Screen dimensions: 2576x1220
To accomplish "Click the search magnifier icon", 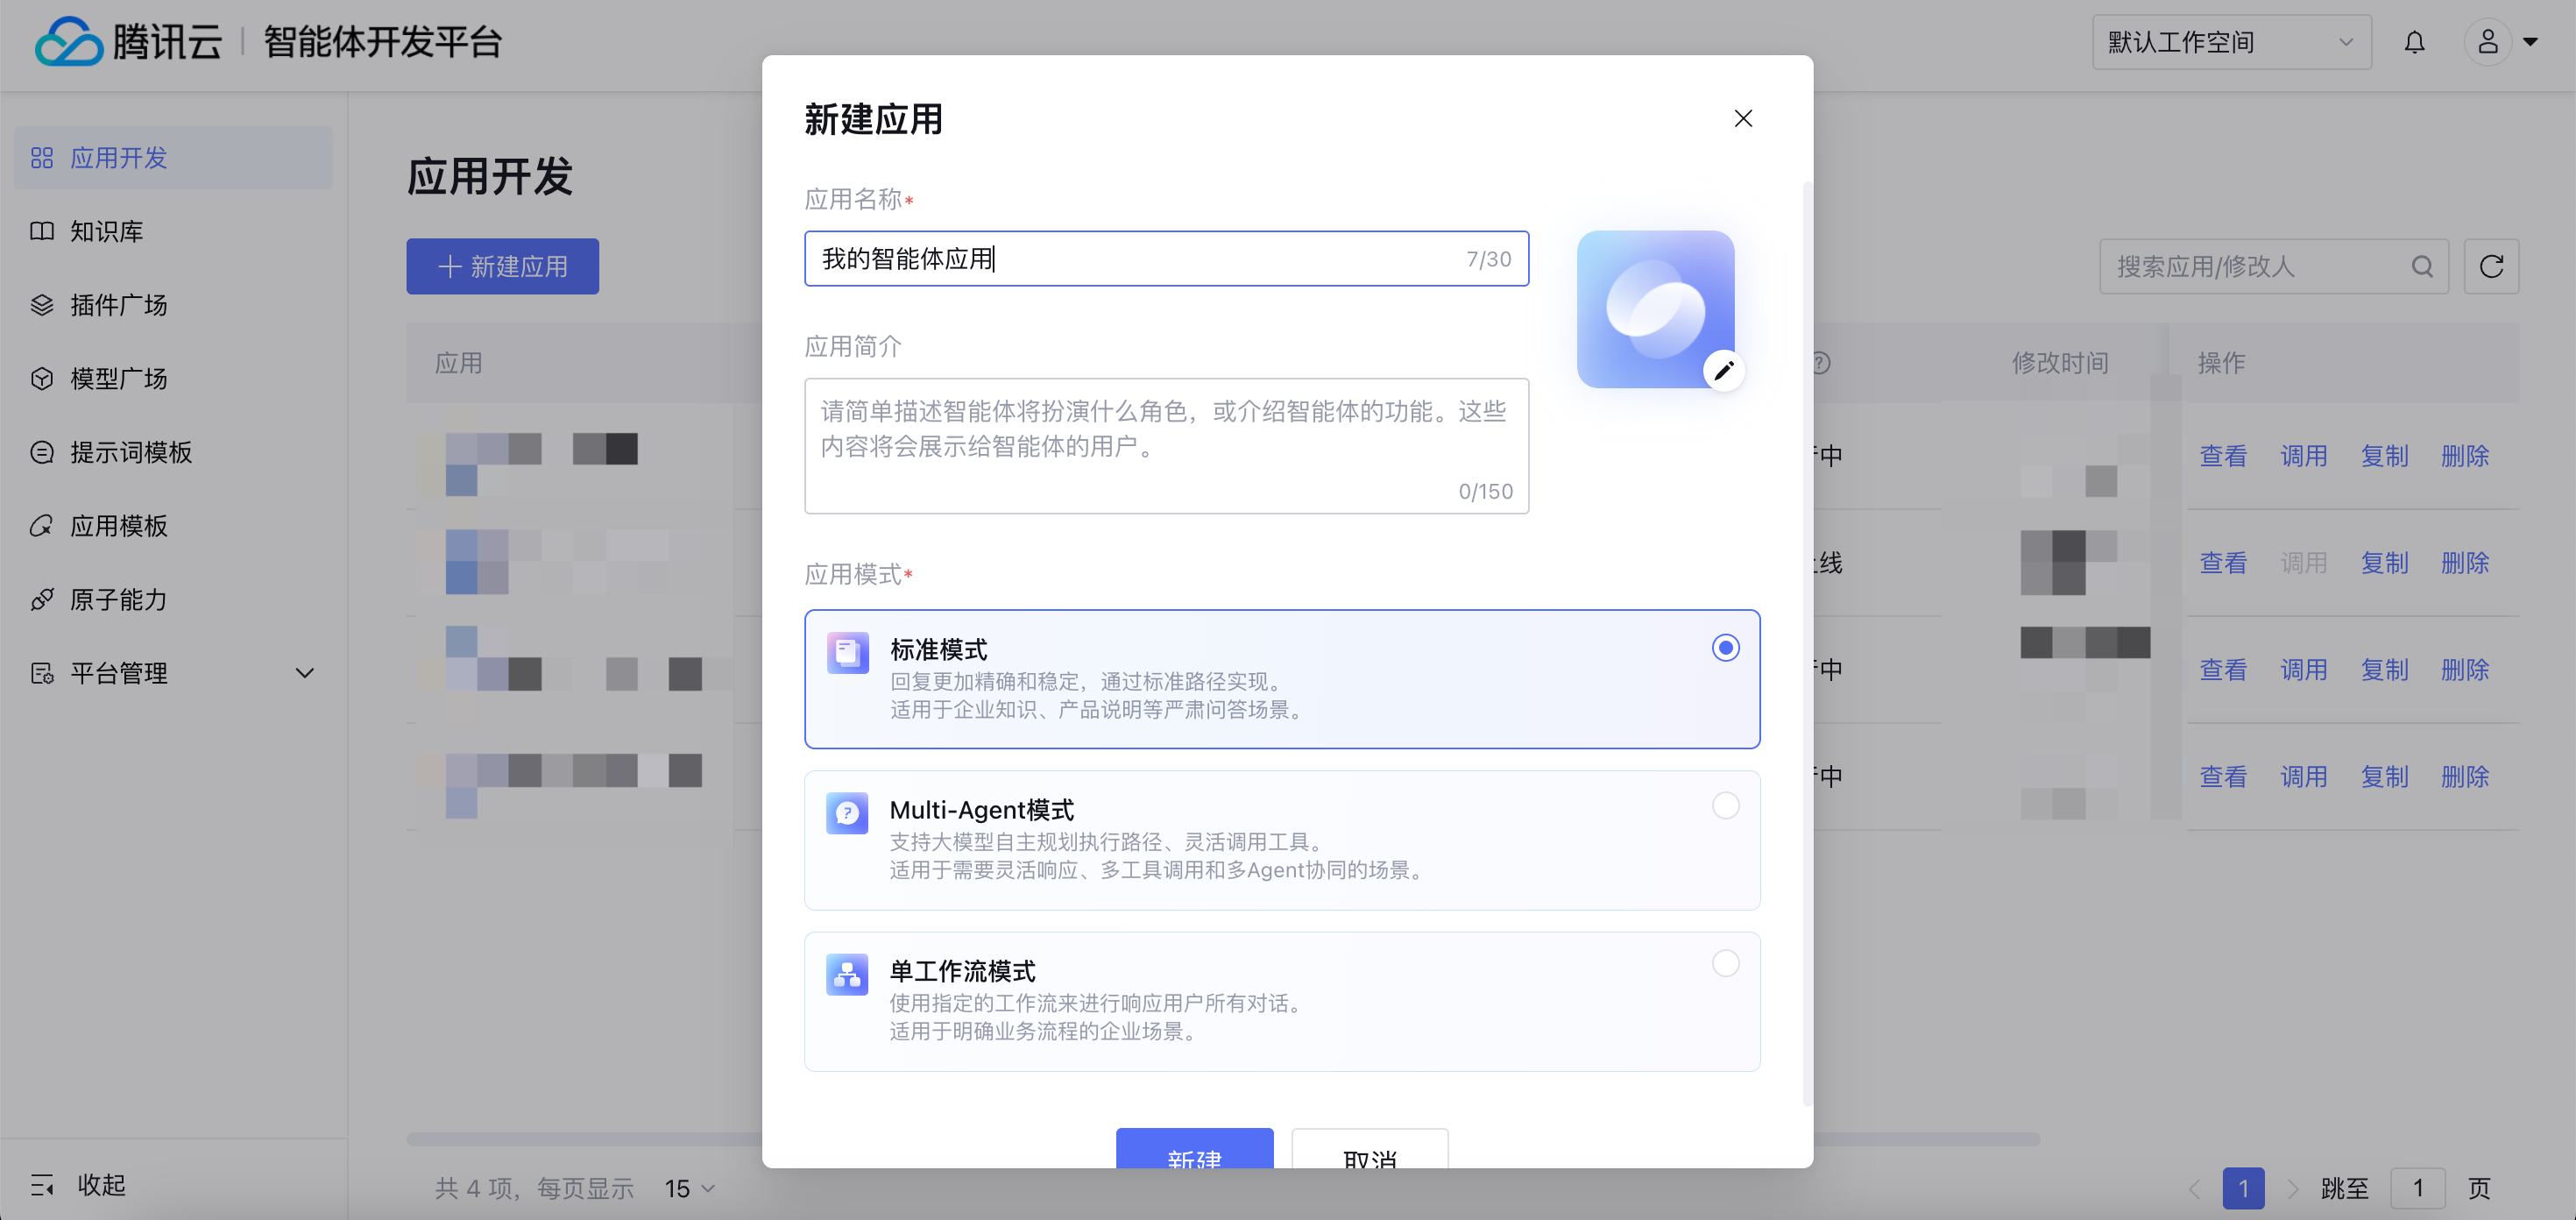I will [2421, 266].
